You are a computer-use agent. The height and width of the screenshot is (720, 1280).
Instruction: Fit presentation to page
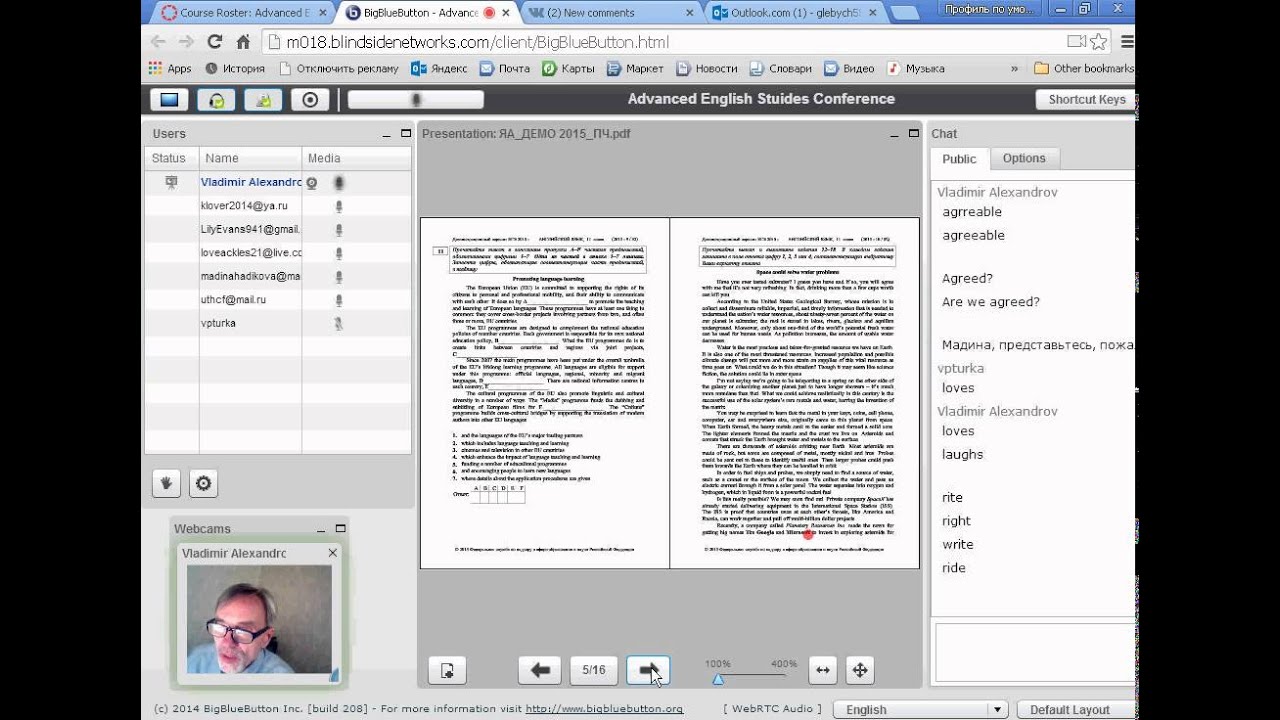coord(860,670)
